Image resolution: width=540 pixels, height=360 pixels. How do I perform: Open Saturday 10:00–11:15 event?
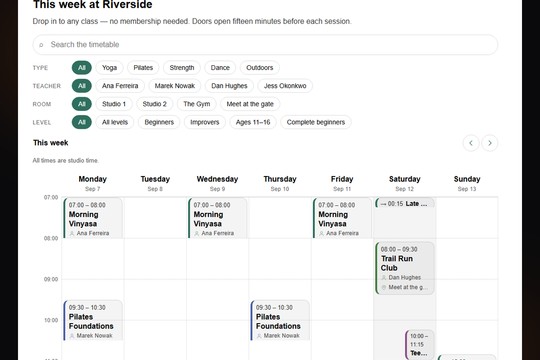pos(419,345)
